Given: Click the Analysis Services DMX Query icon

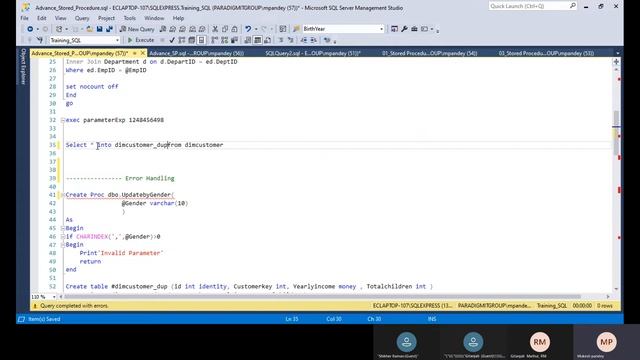Looking at the screenshot, I should 182,29.
